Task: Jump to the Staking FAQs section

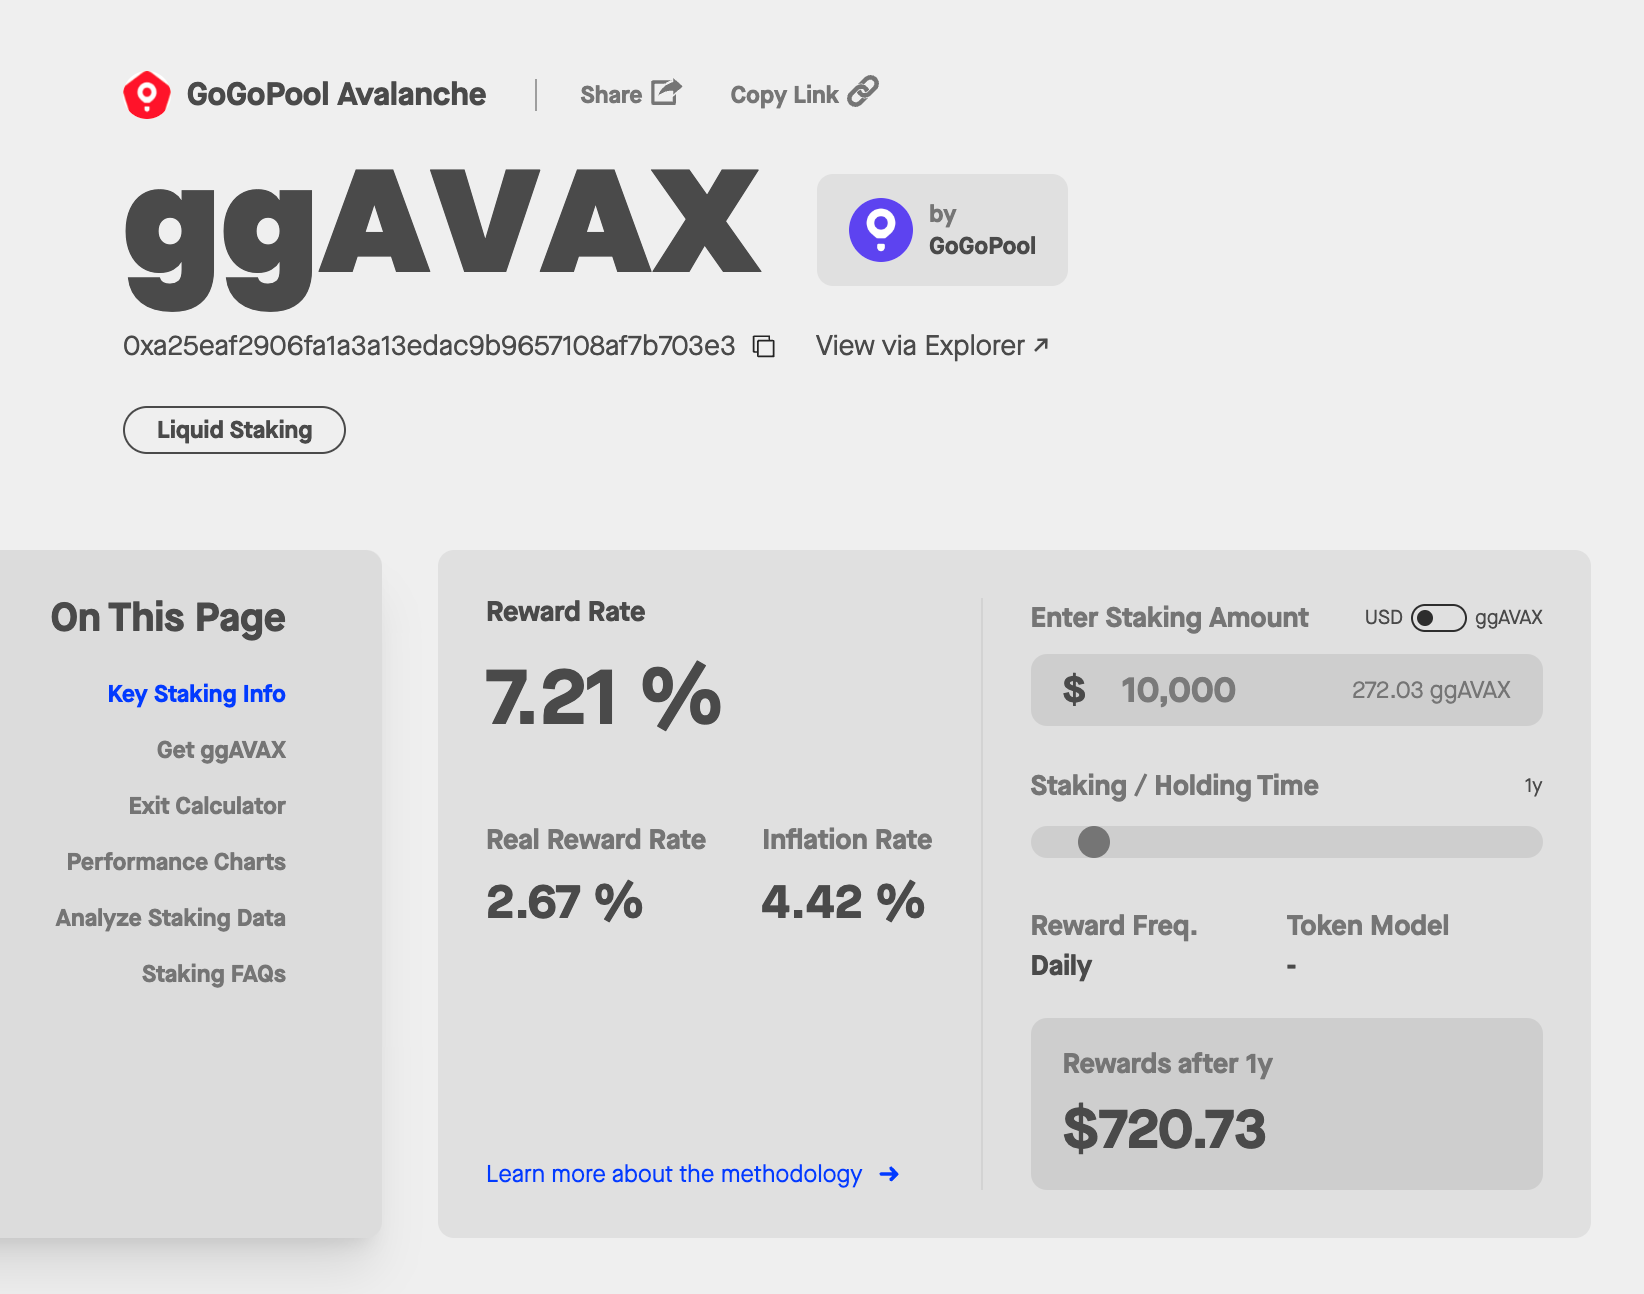Action: click(213, 974)
